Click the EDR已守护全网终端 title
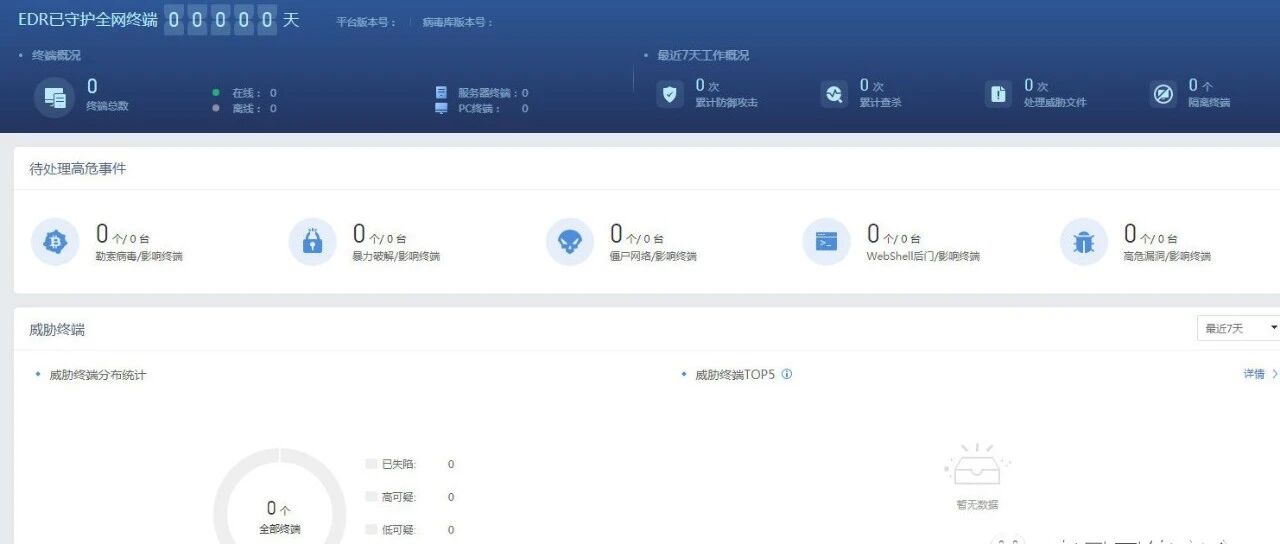 88,20
